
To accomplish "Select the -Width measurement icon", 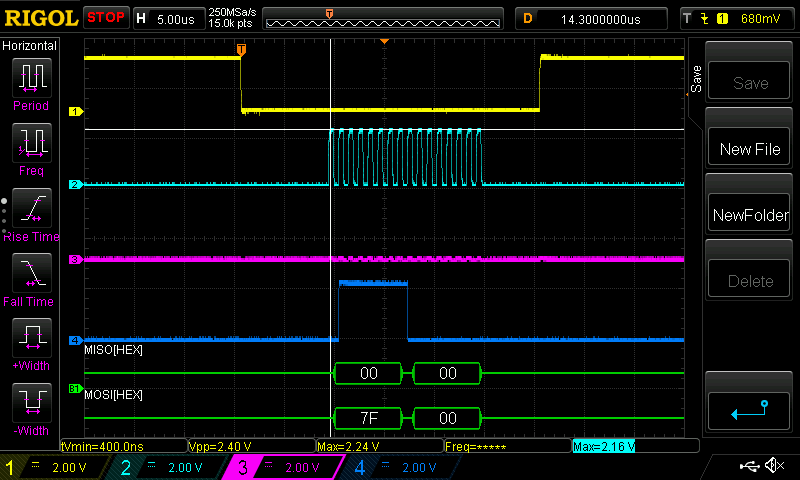I will [32, 402].
